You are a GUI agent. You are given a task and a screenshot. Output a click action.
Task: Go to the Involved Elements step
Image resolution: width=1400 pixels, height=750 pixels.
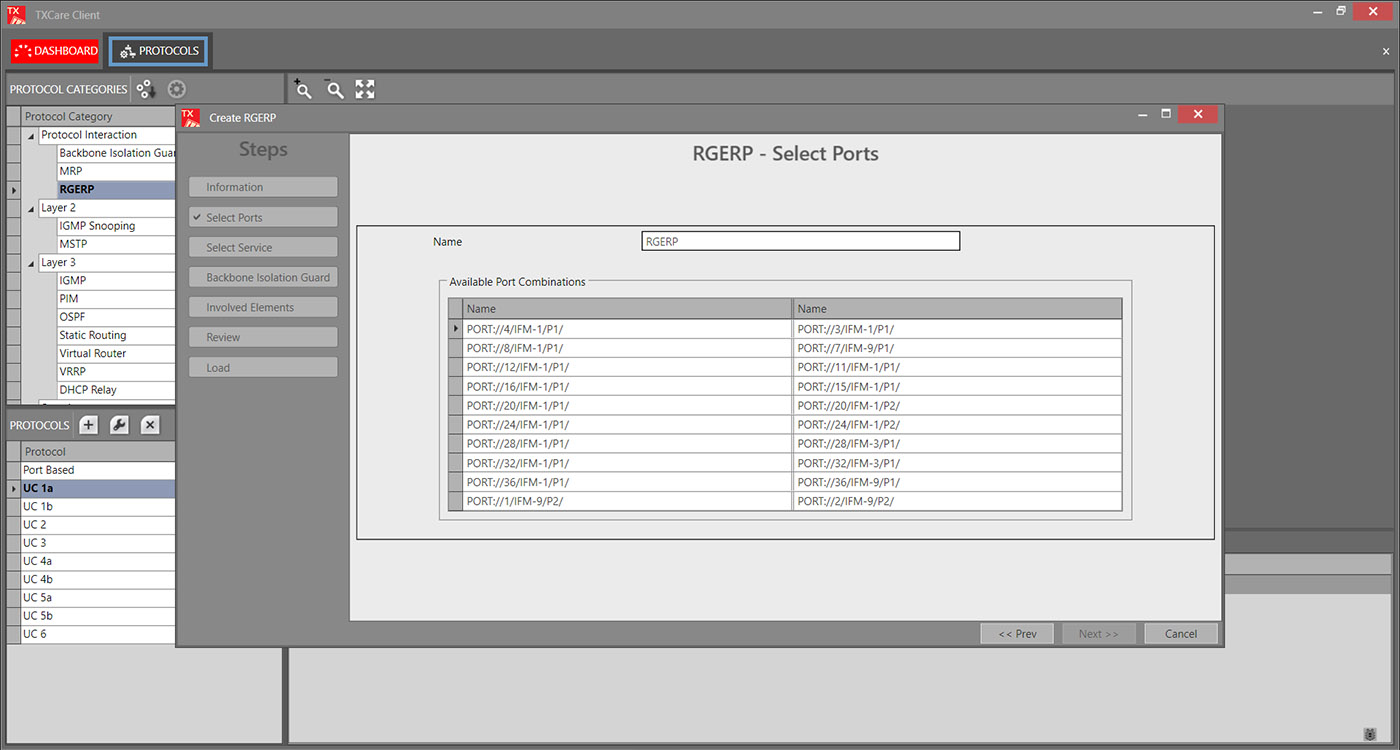click(x=263, y=307)
